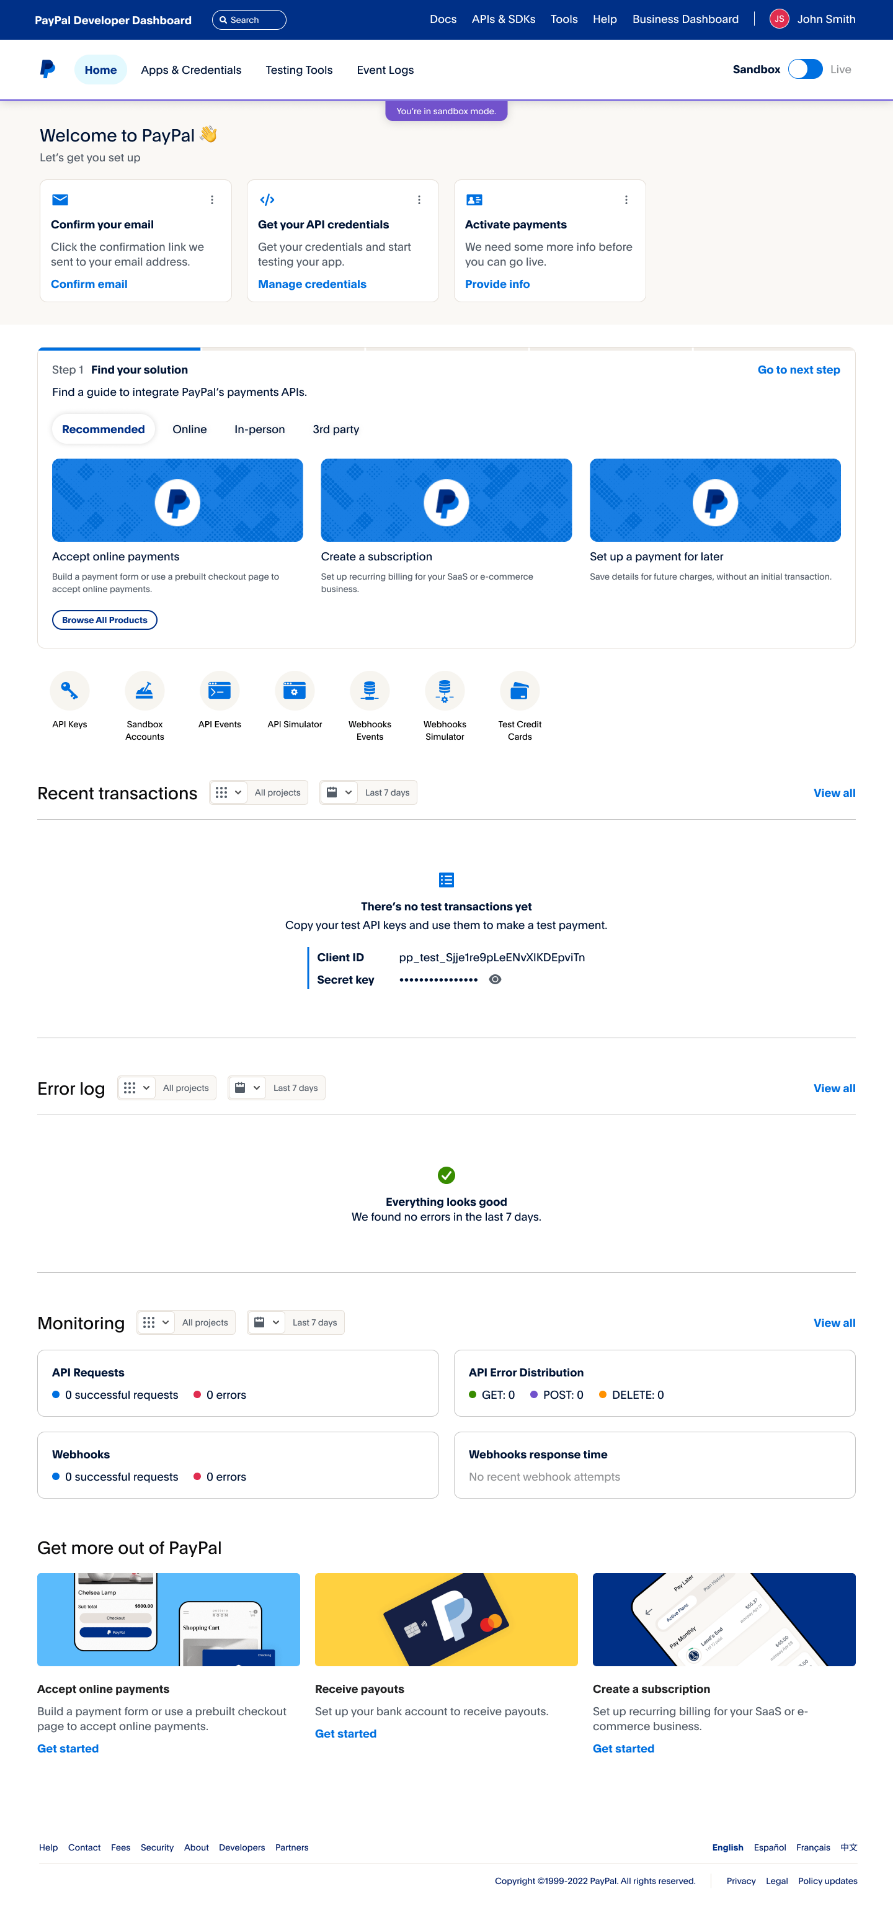Open the APIs & SDKs top menu
The height and width of the screenshot is (1920, 893).
click(503, 19)
